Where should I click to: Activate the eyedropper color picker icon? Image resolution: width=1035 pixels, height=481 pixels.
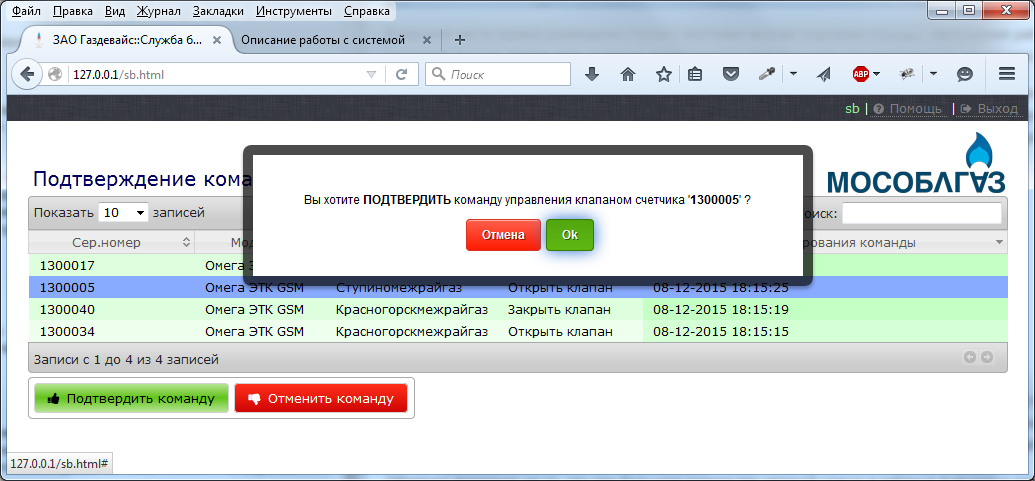767,74
